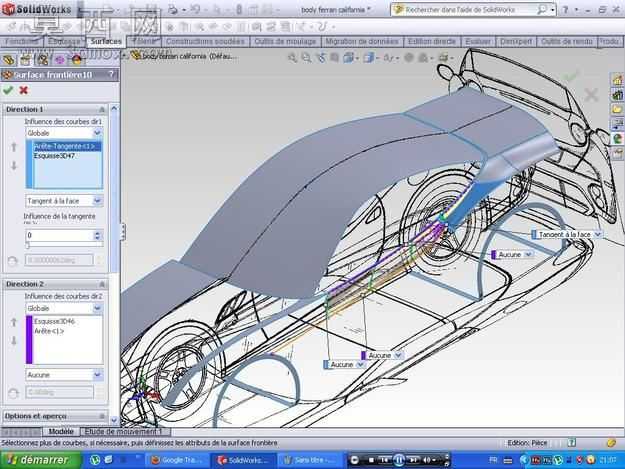Confirm with the corner green checkmark in viewport
625x469 pixels.
[x=572, y=75]
